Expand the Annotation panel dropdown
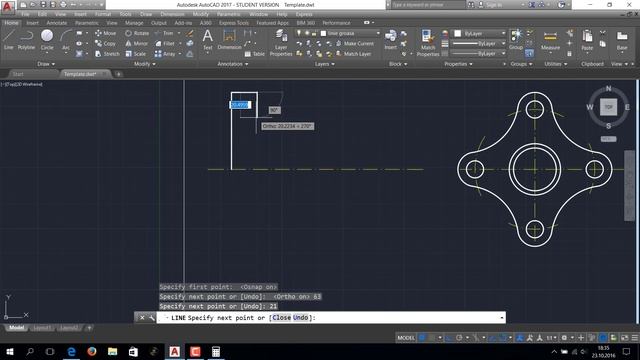This screenshot has height=360, width=640. pyautogui.click(x=233, y=64)
